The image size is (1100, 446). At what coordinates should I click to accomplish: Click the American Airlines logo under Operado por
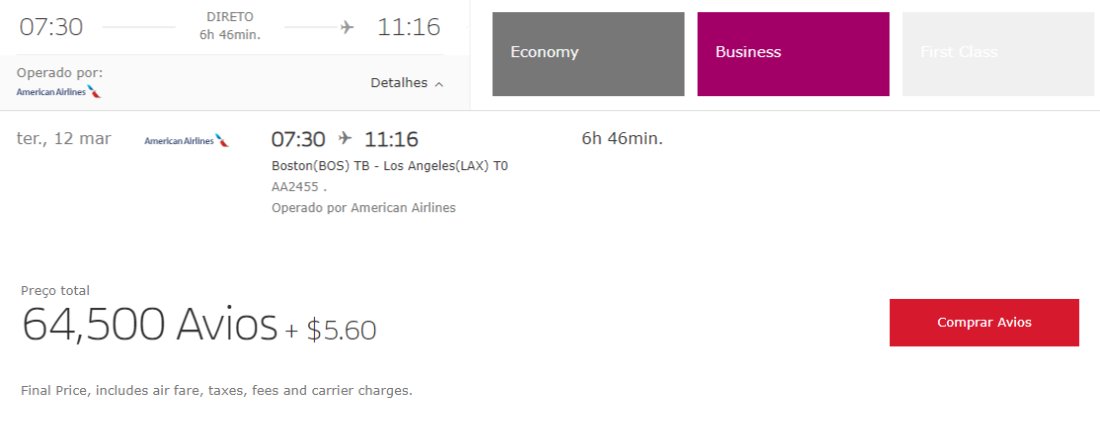point(59,92)
